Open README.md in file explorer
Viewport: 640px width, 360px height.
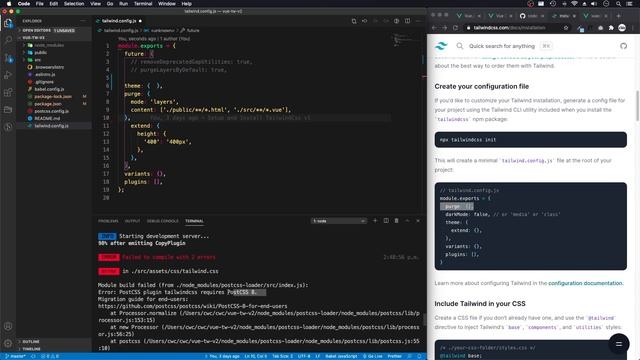pos(47,118)
